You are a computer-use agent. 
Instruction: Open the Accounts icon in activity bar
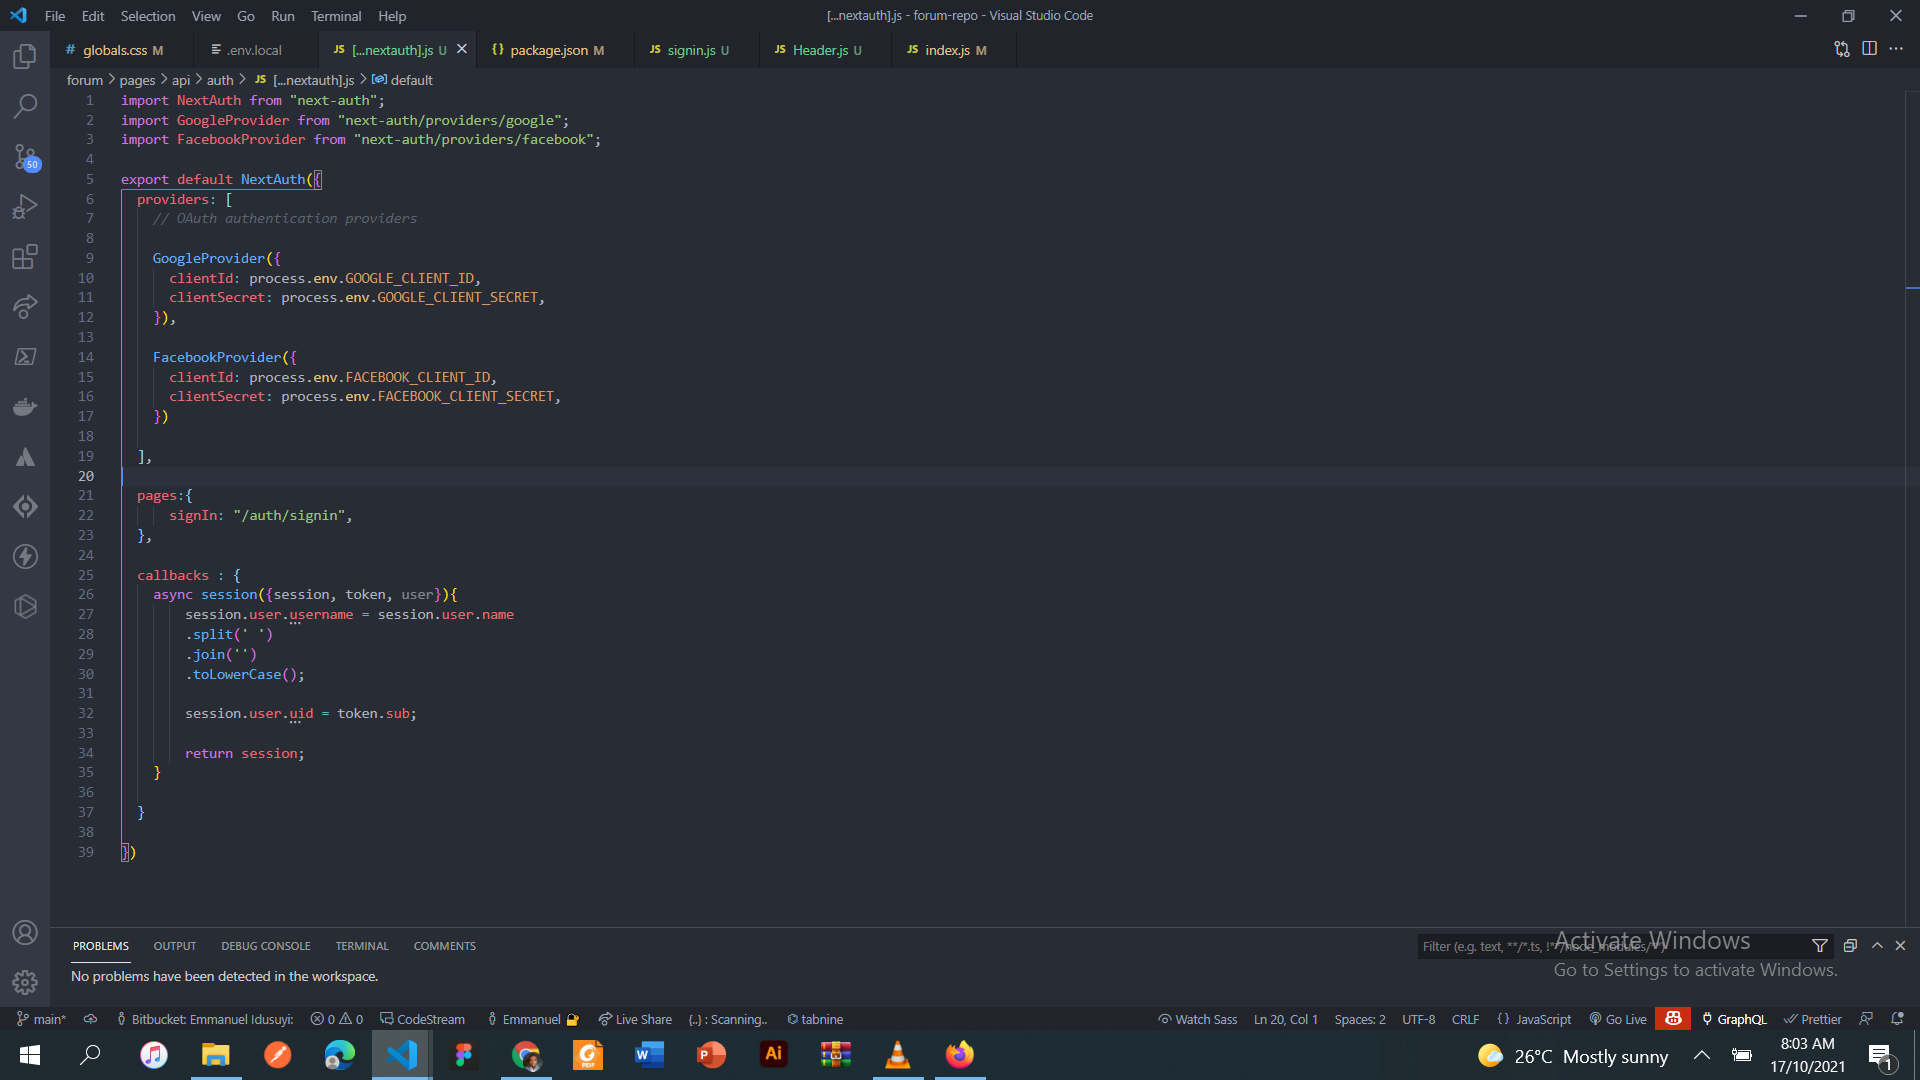pyautogui.click(x=25, y=933)
